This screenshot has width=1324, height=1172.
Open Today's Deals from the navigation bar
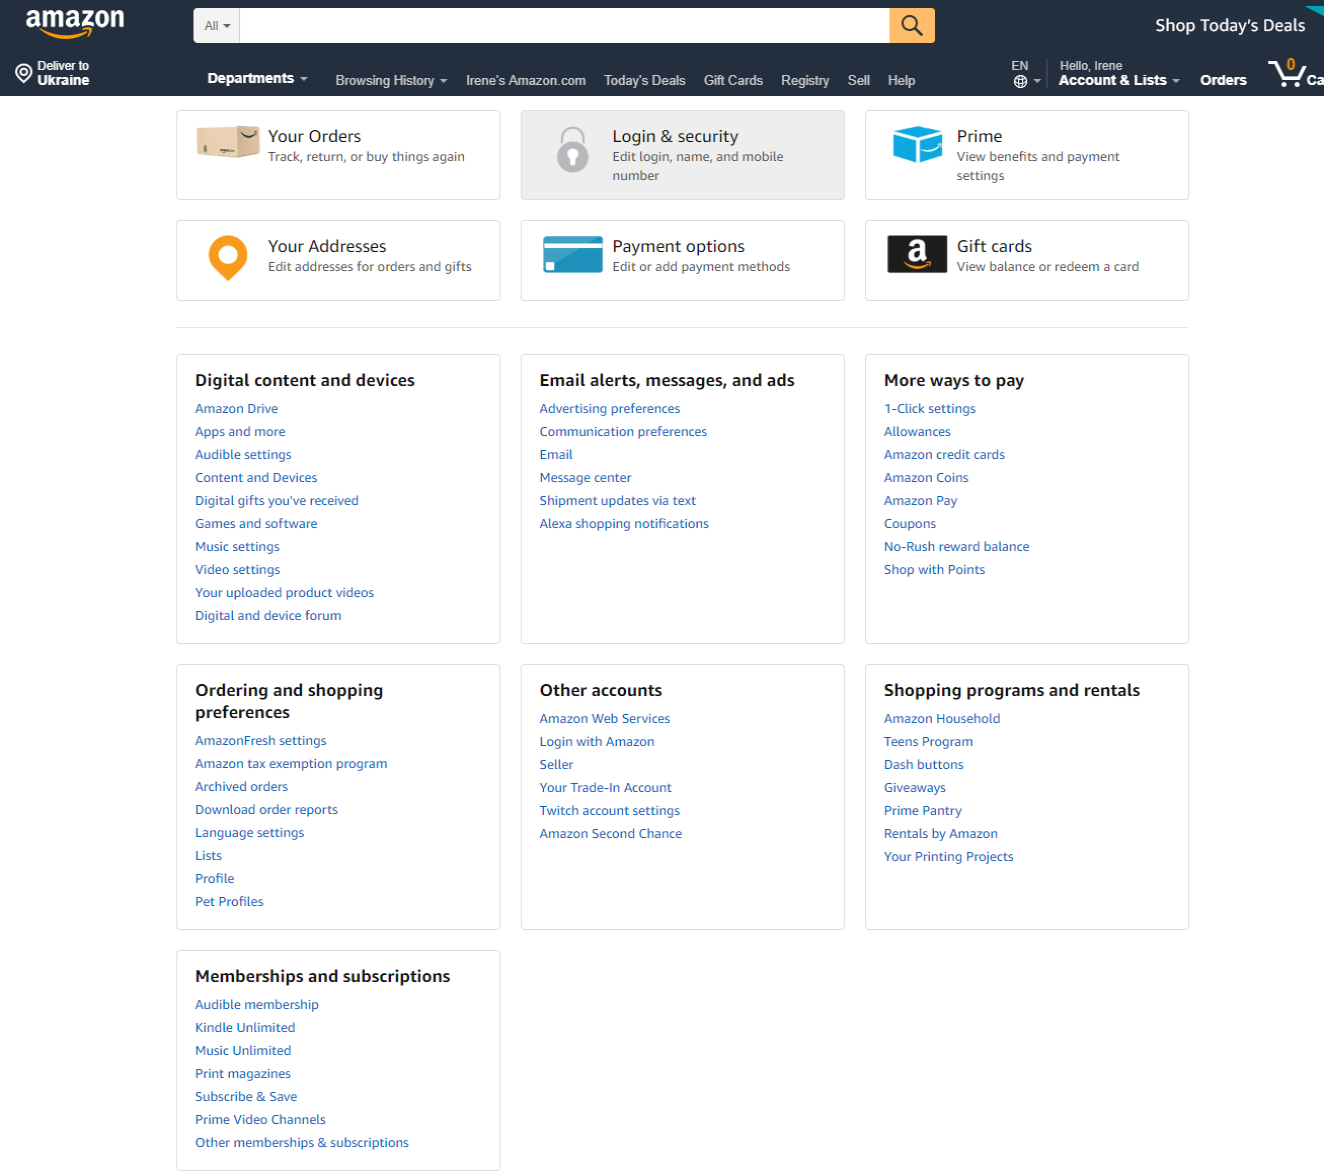[644, 79]
